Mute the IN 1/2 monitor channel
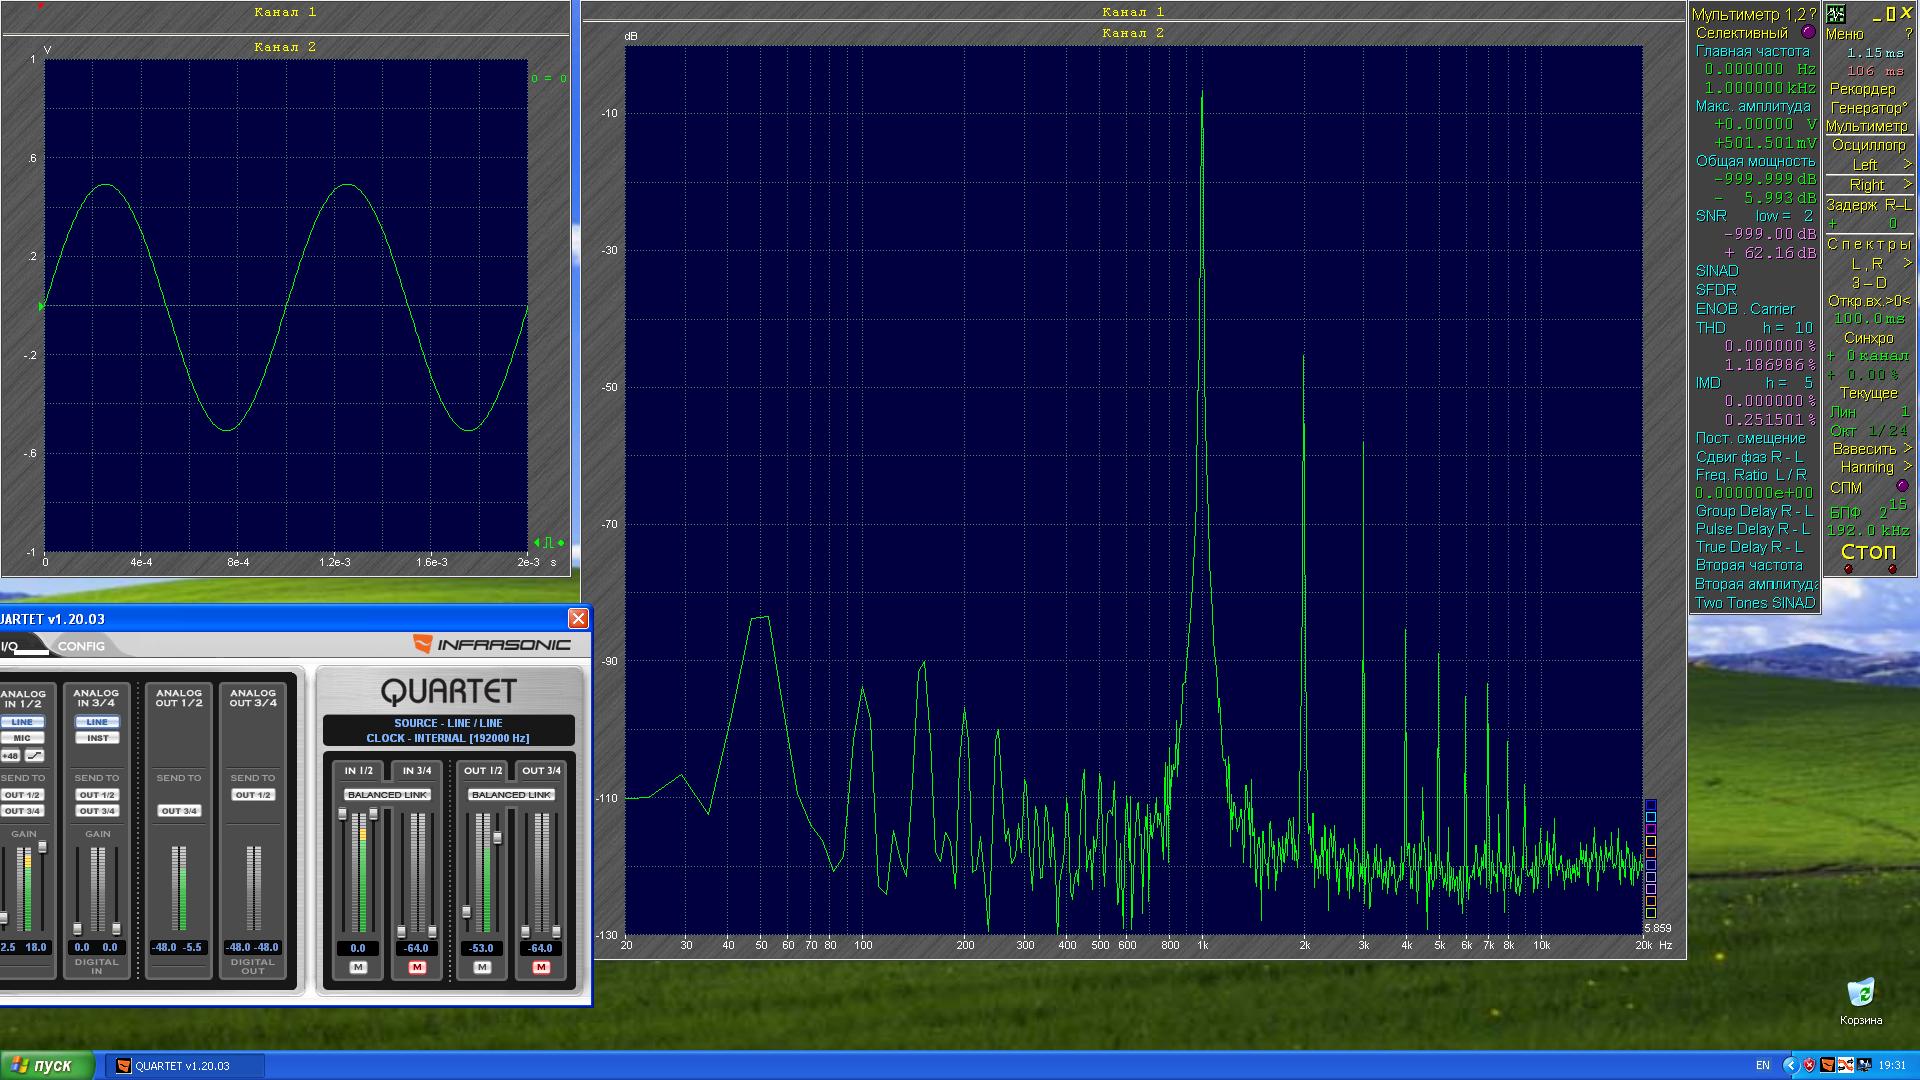The image size is (1920, 1080). click(x=358, y=968)
